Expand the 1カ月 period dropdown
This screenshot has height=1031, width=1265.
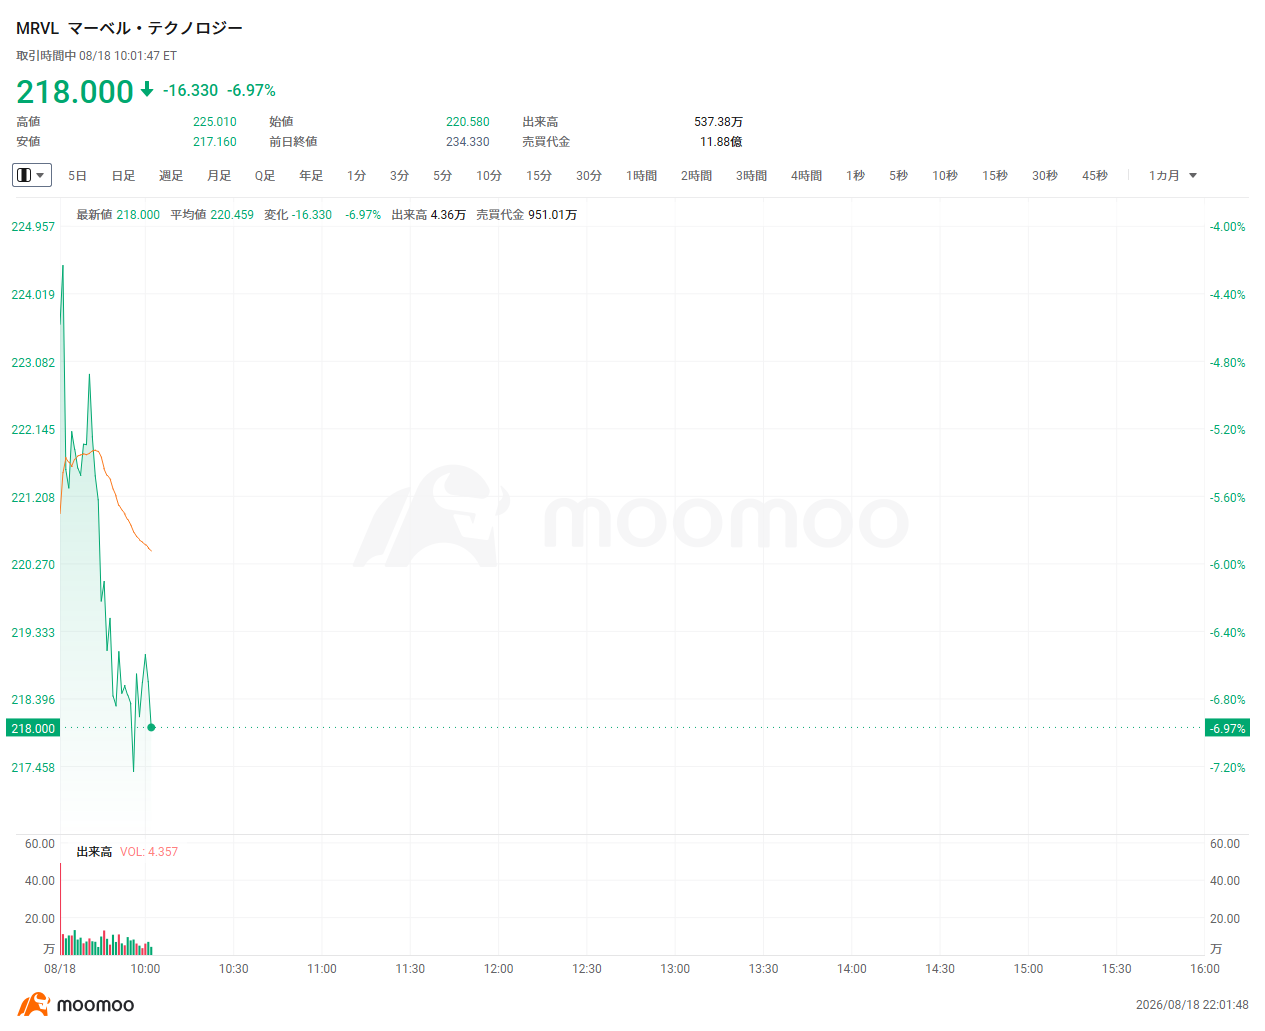tap(1173, 175)
